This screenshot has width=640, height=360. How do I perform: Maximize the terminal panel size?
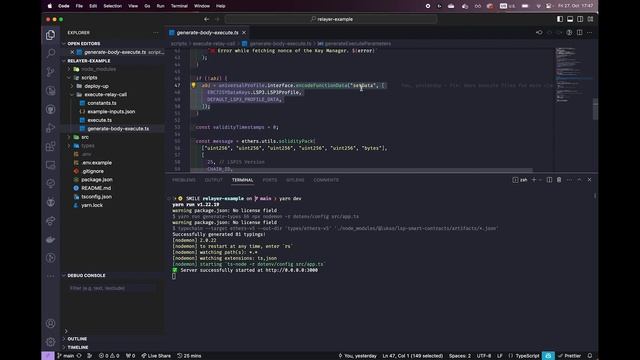click(579, 180)
